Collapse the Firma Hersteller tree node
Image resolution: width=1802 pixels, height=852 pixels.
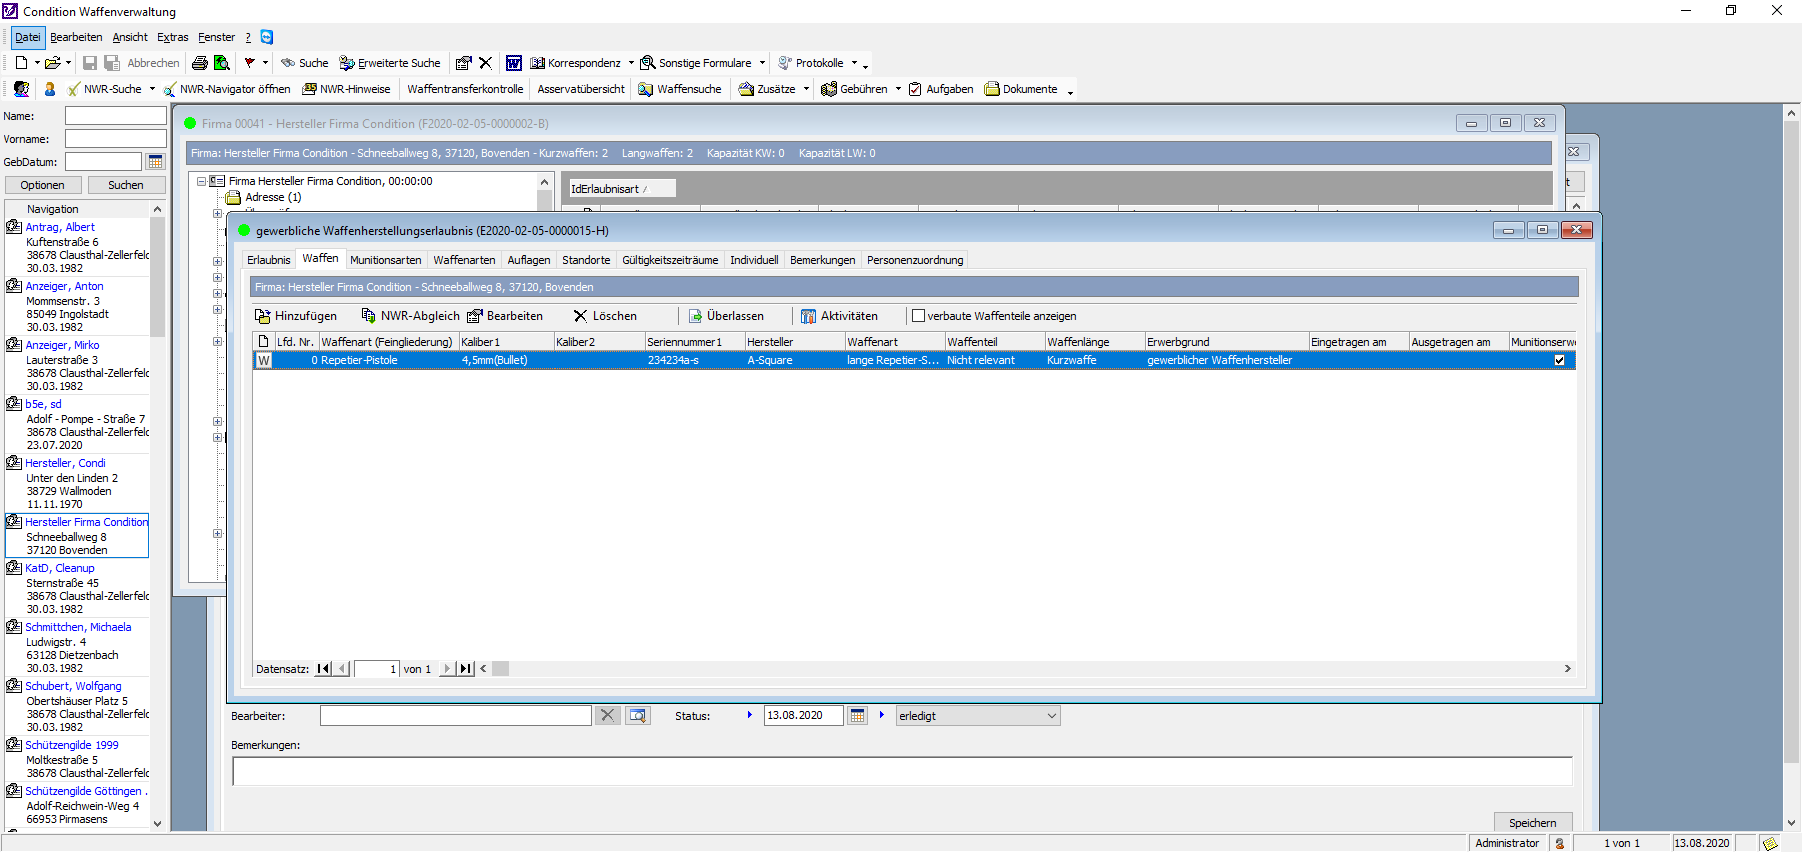pyautogui.click(x=201, y=182)
